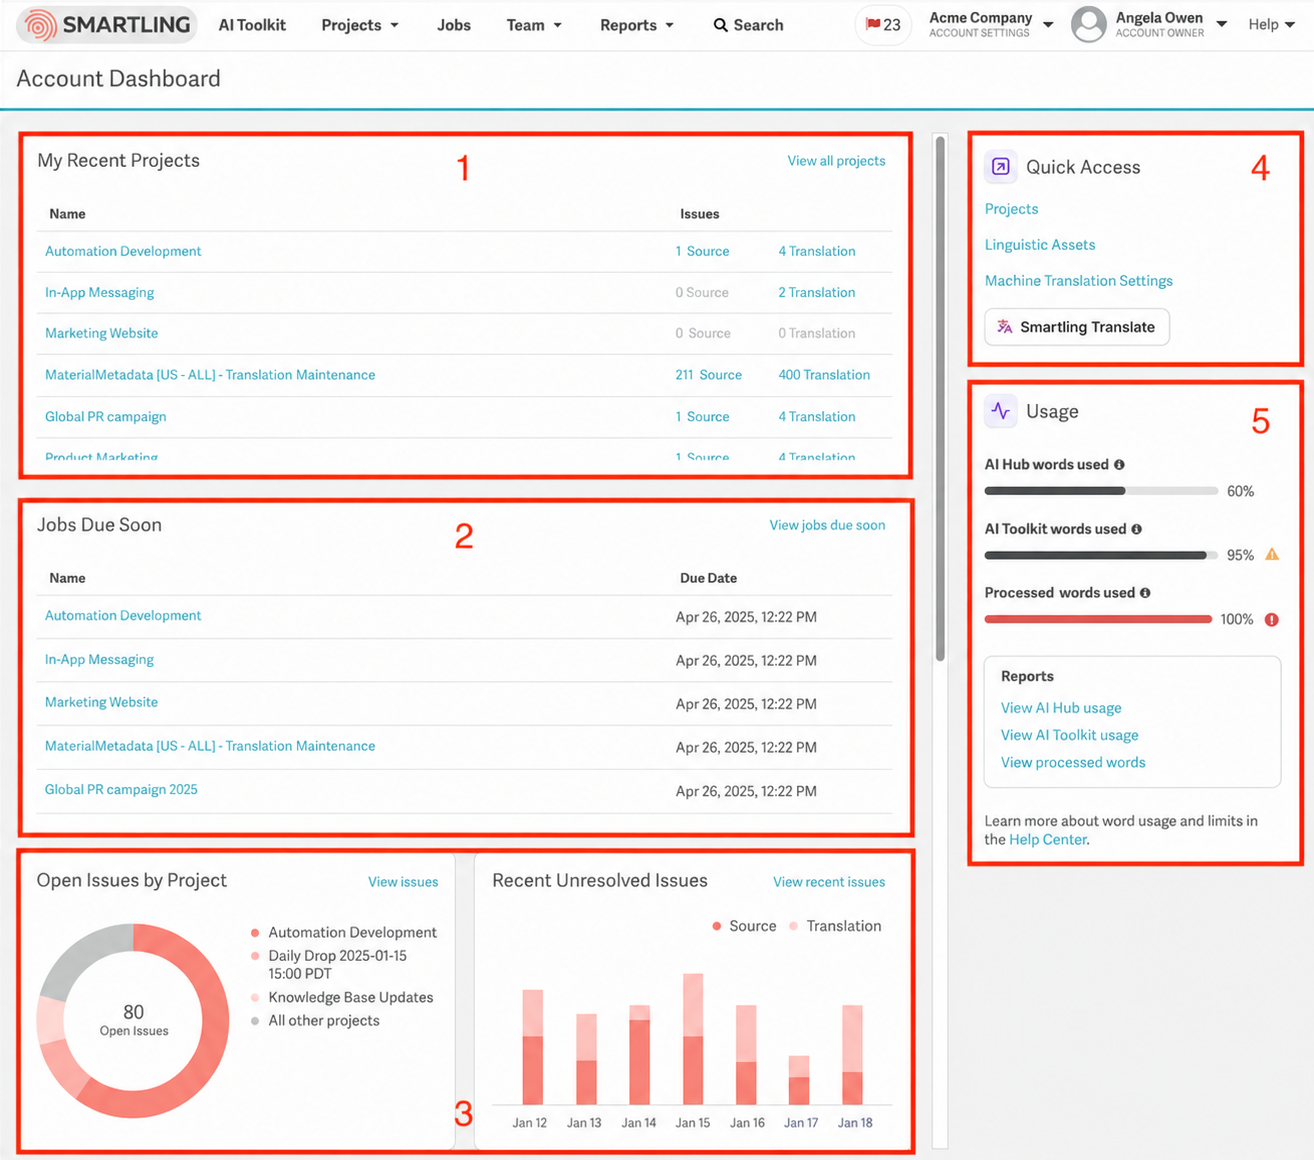Open Global PR campaign 2025 job
The height and width of the screenshot is (1160, 1314).
click(x=121, y=790)
